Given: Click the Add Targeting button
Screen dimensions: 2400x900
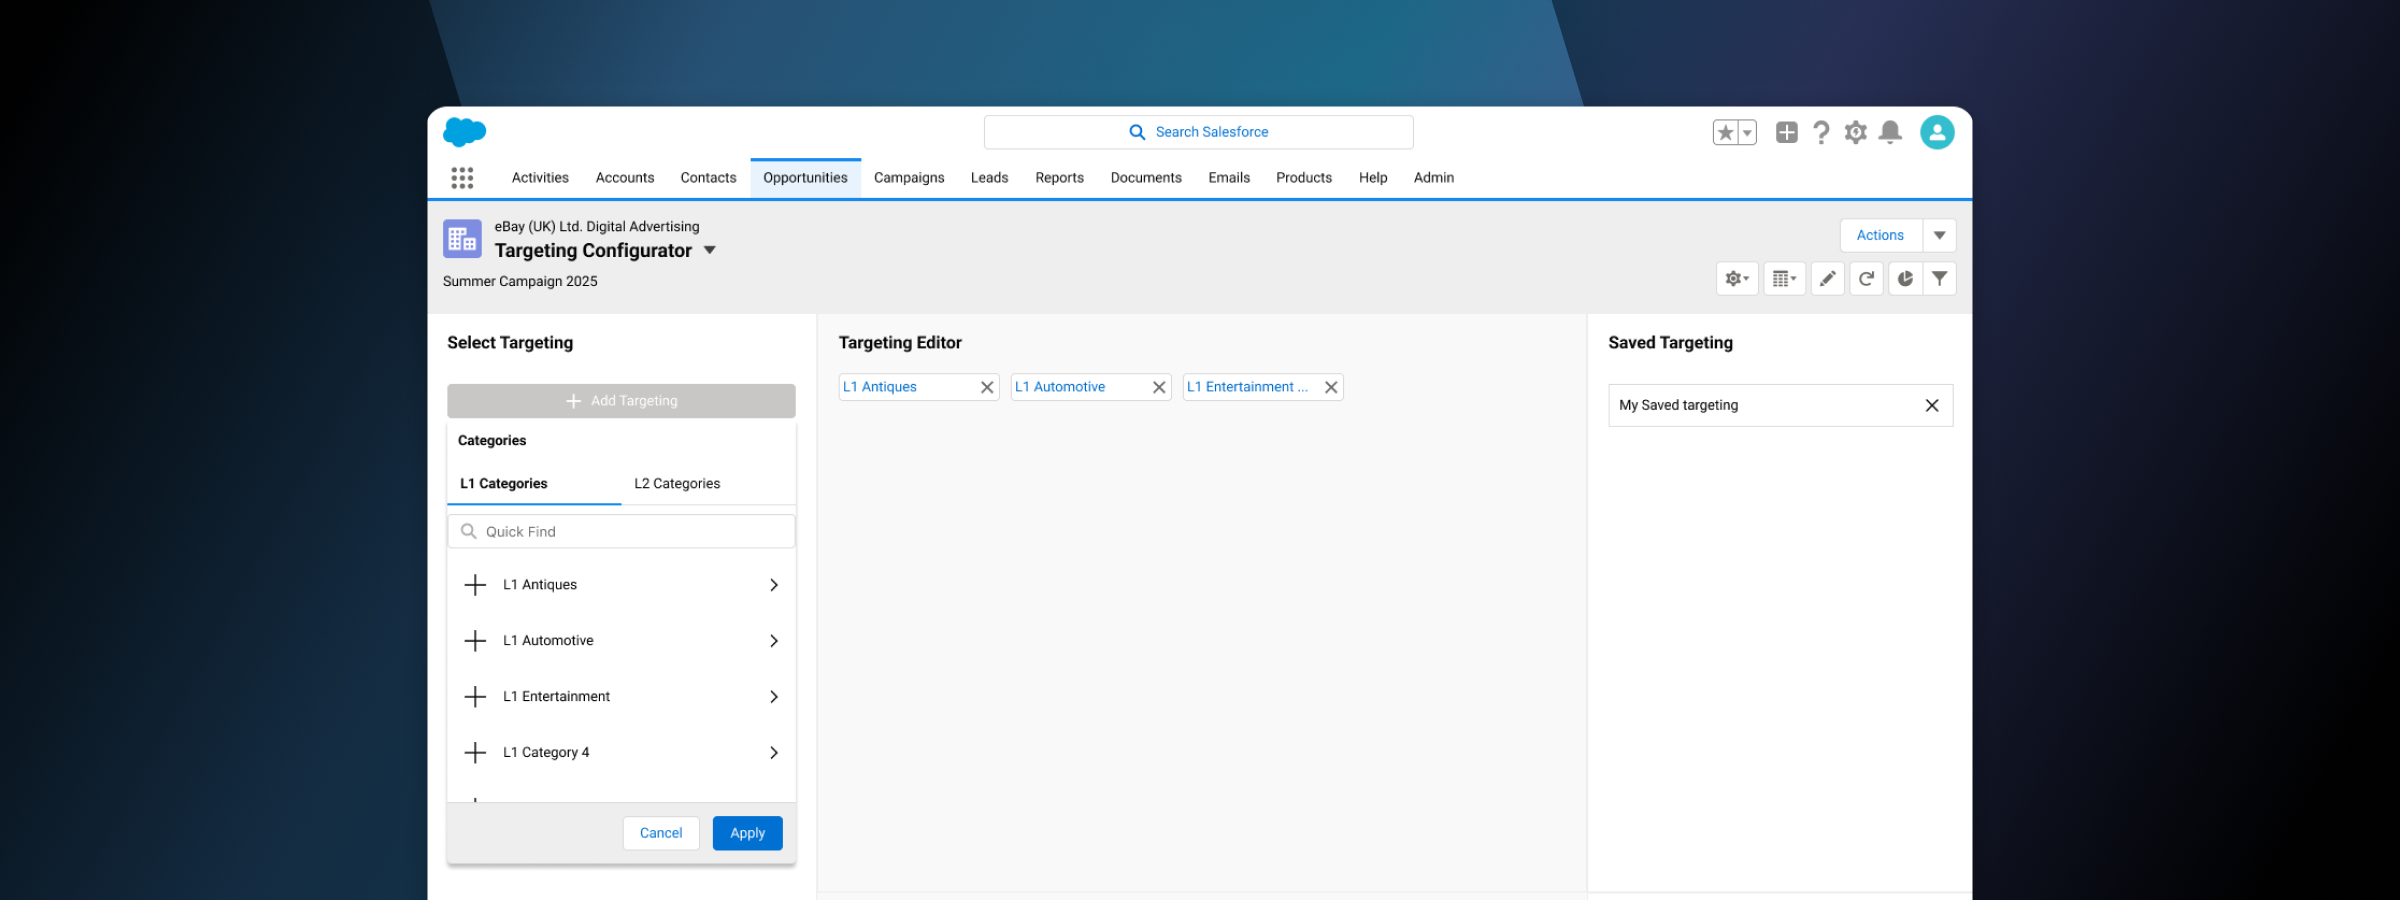Looking at the screenshot, I should 621,401.
